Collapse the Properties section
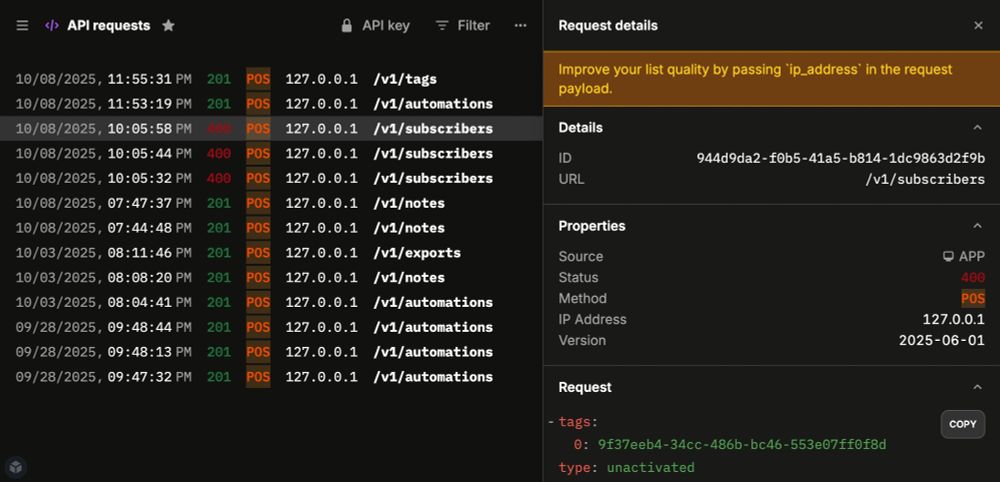 977,226
